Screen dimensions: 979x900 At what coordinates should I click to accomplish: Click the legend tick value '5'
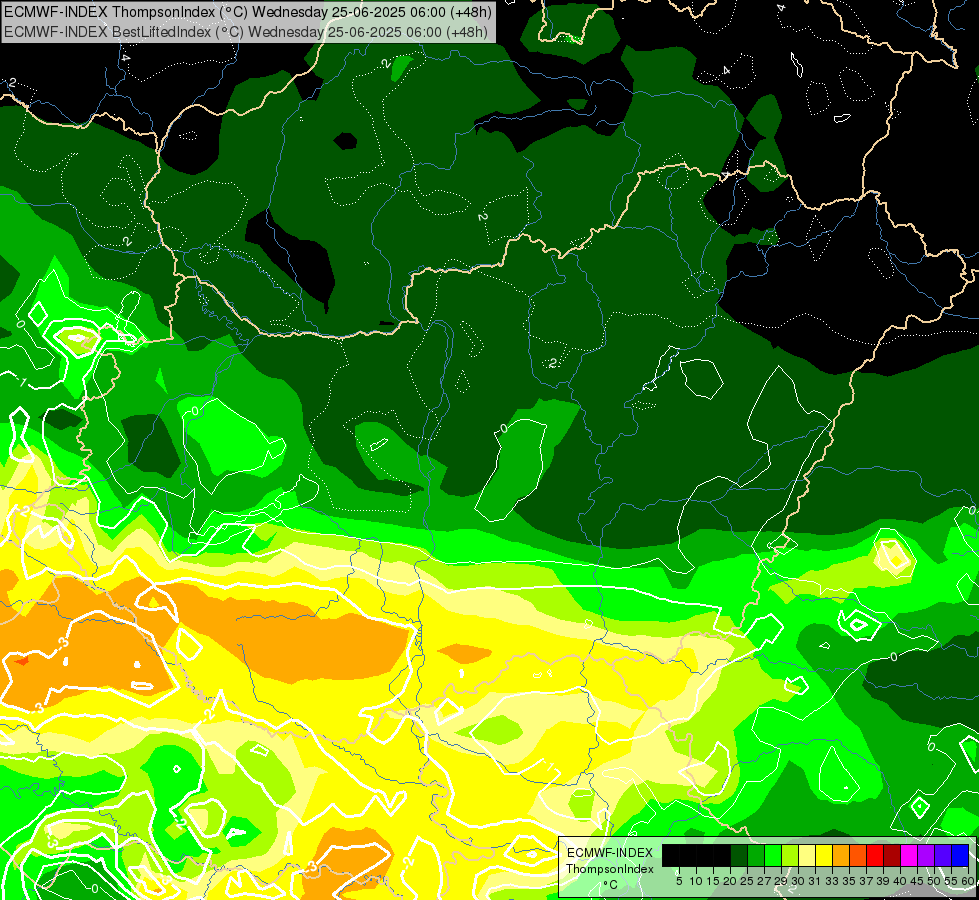679,881
